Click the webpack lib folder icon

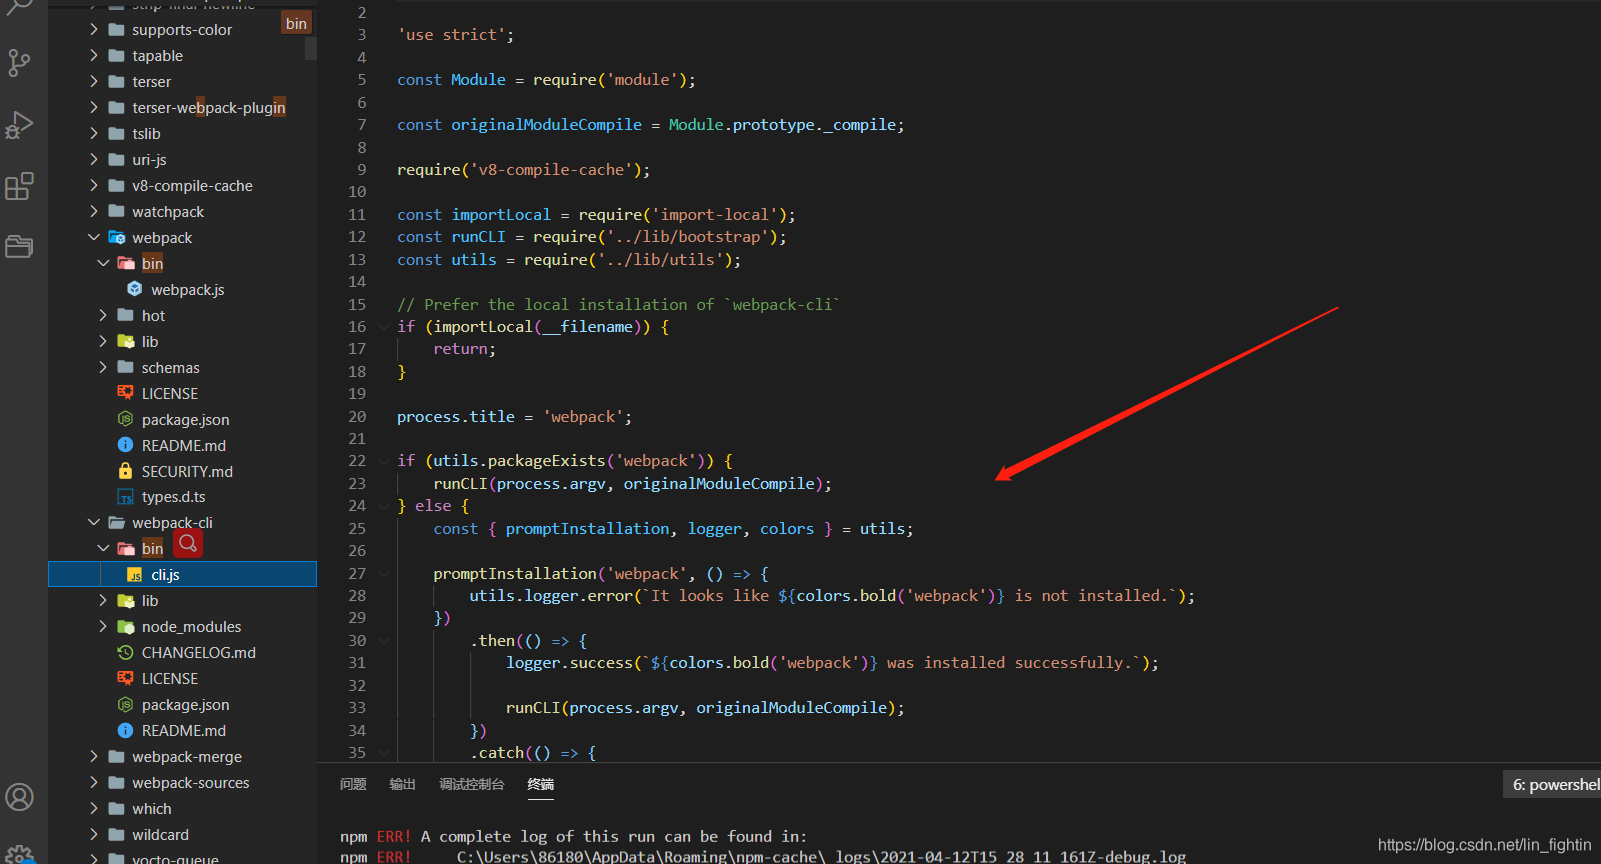point(126,341)
